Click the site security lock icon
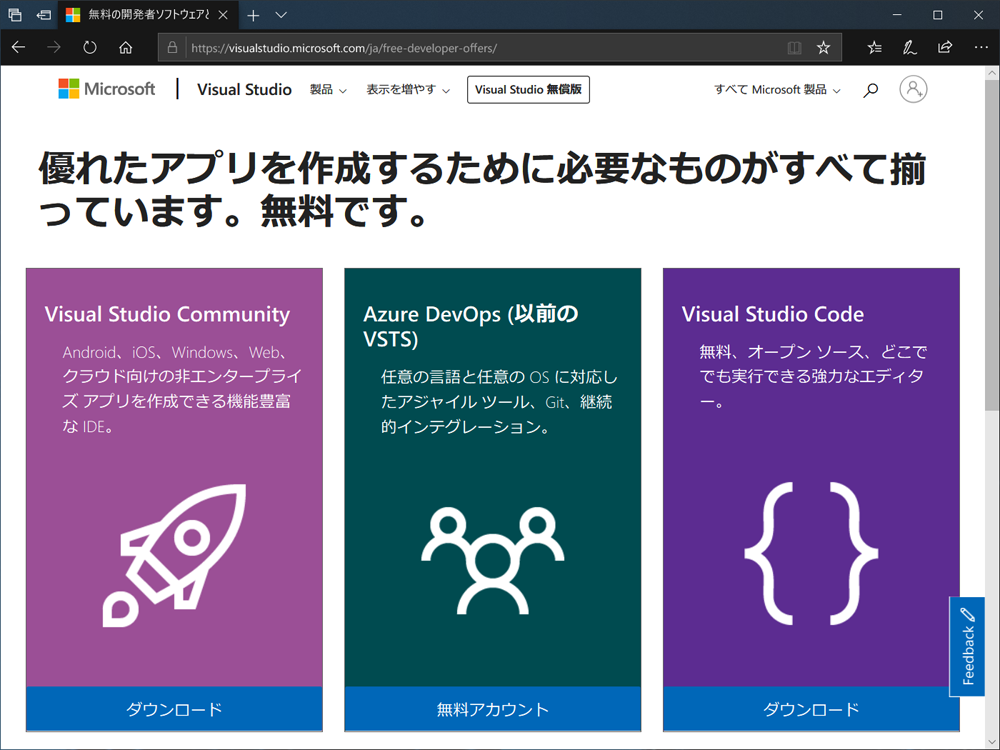1000x750 pixels. [x=172, y=48]
